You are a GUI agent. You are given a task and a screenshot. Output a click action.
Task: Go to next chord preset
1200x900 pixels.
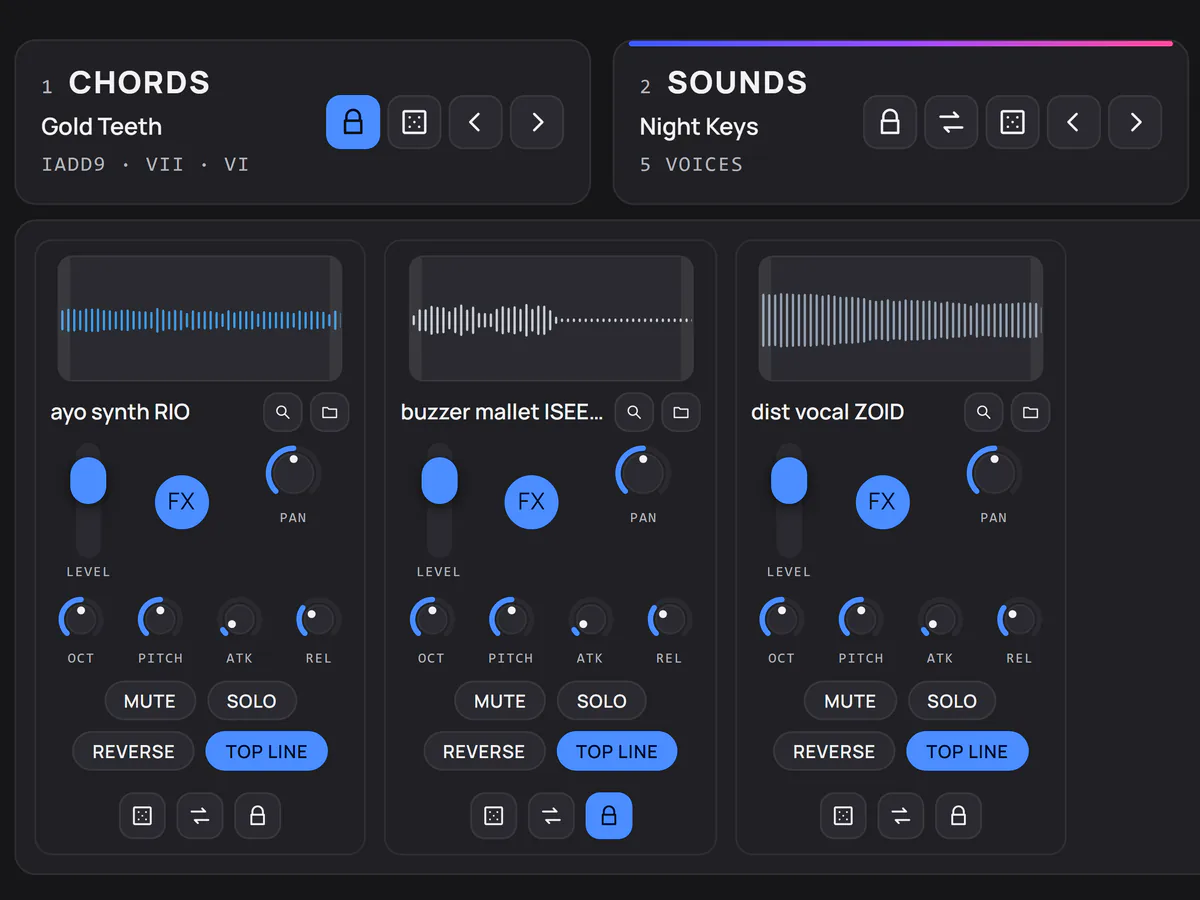[x=537, y=122]
